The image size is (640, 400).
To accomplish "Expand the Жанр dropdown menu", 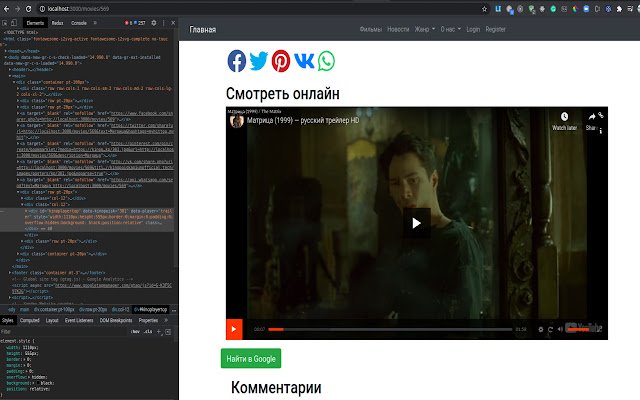I will (424, 29).
